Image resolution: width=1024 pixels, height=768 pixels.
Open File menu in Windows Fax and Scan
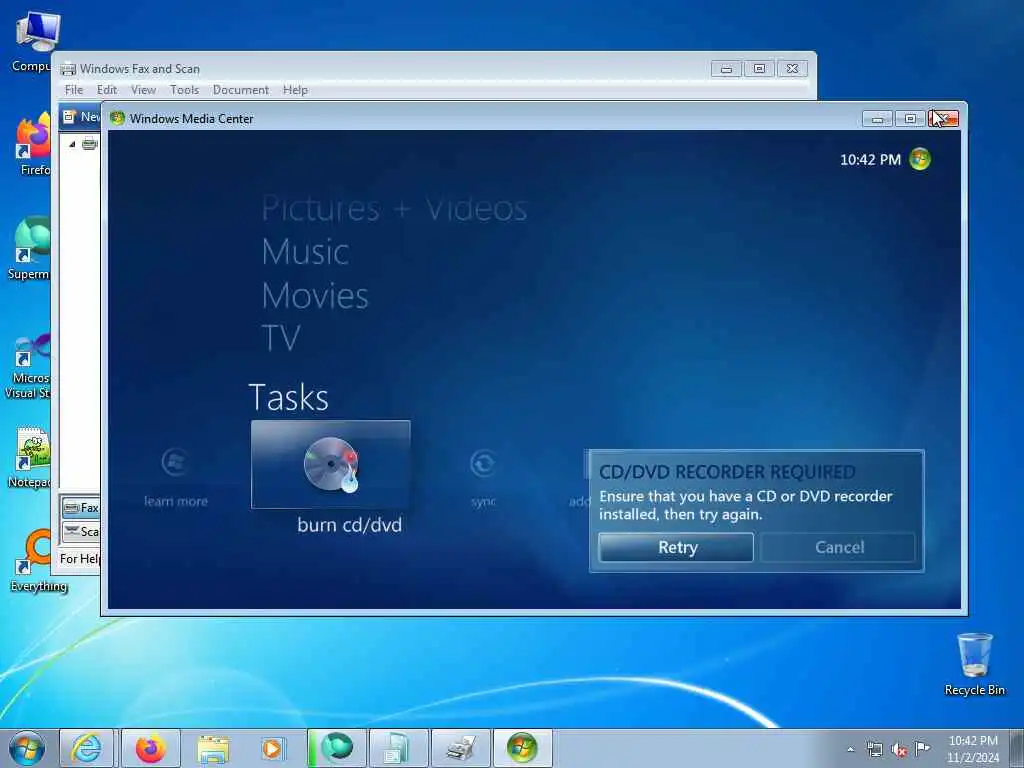tap(74, 90)
